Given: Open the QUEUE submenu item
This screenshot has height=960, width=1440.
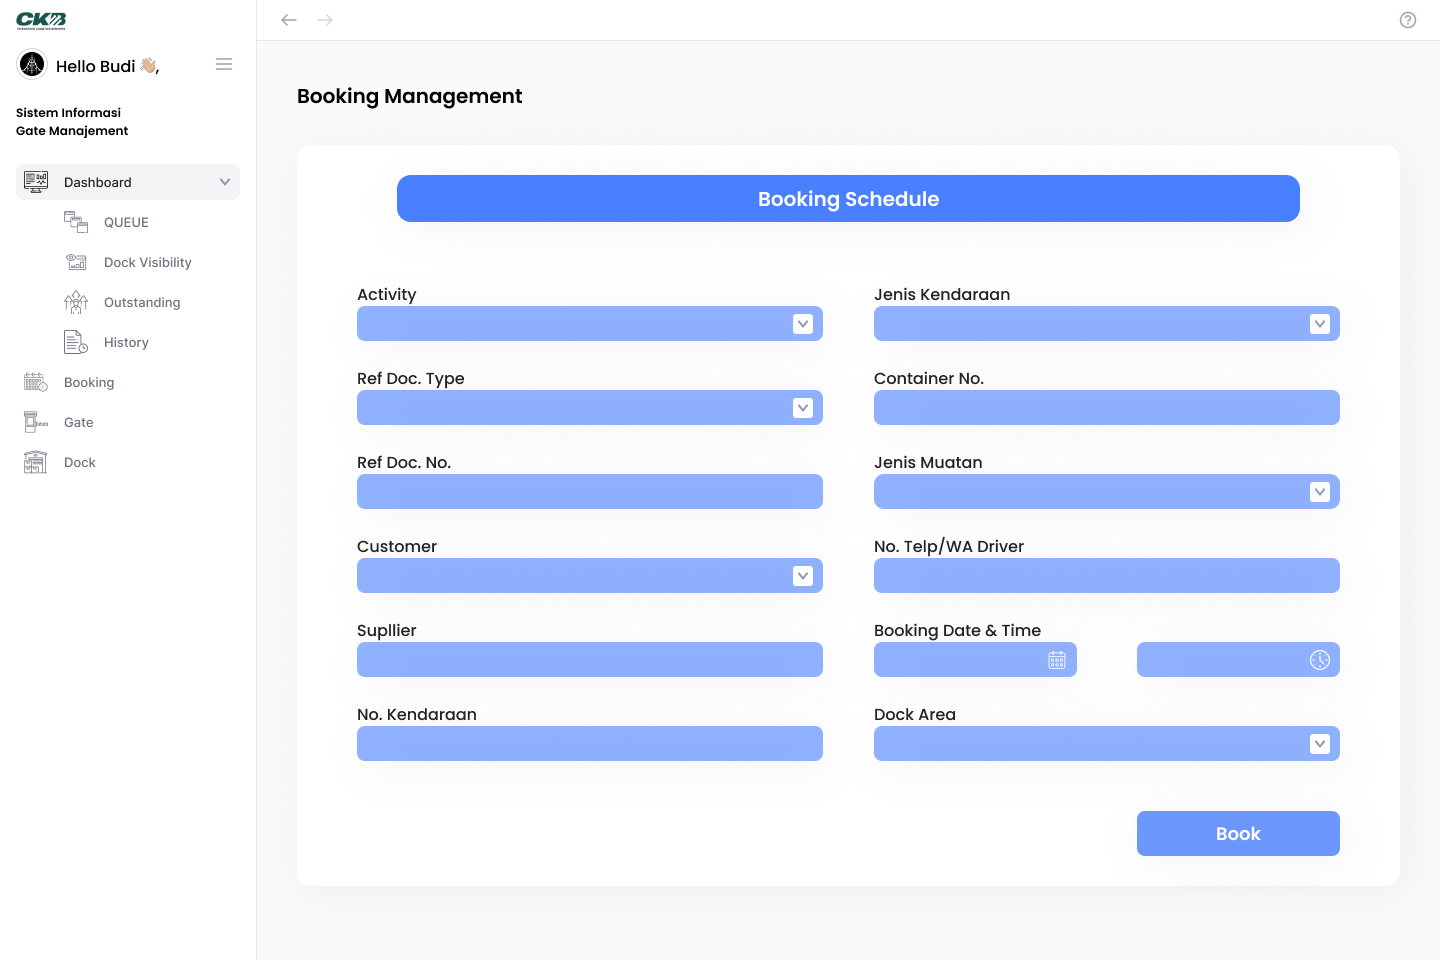Looking at the screenshot, I should pos(126,222).
